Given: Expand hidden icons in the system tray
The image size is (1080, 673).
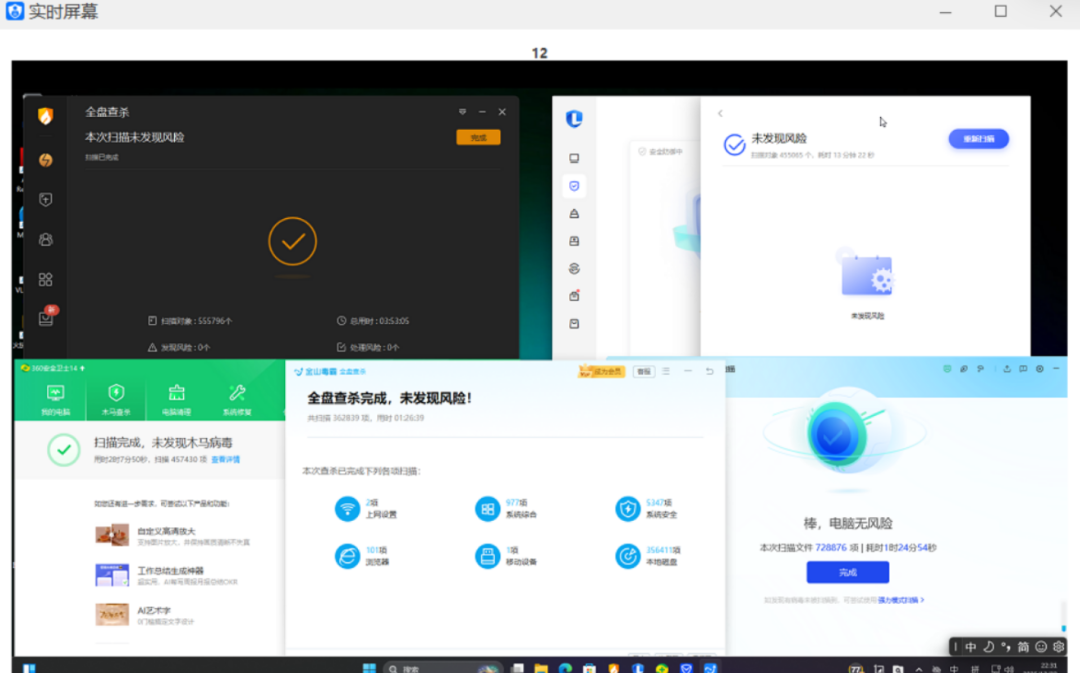Looking at the screenshot, I should [x=917, y=667].
